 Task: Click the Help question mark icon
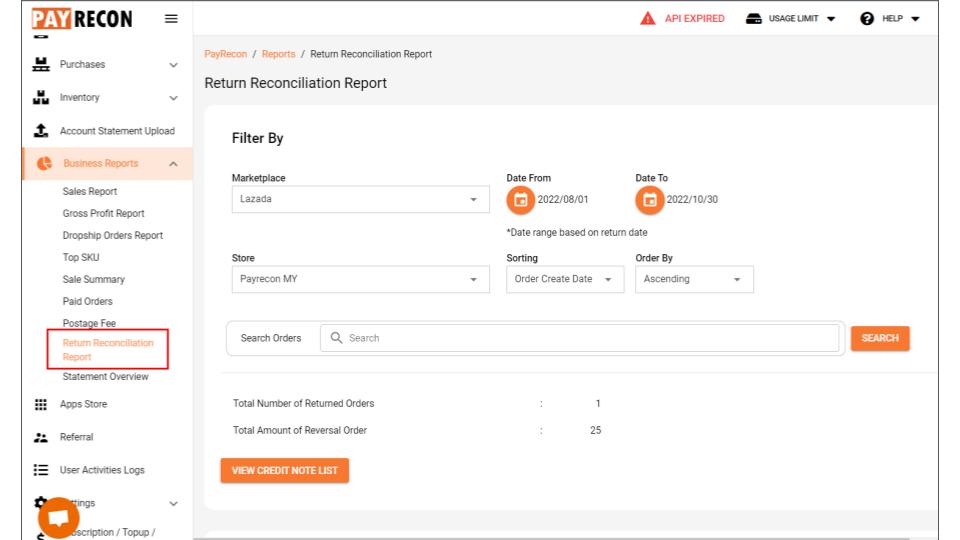(867, 18)
